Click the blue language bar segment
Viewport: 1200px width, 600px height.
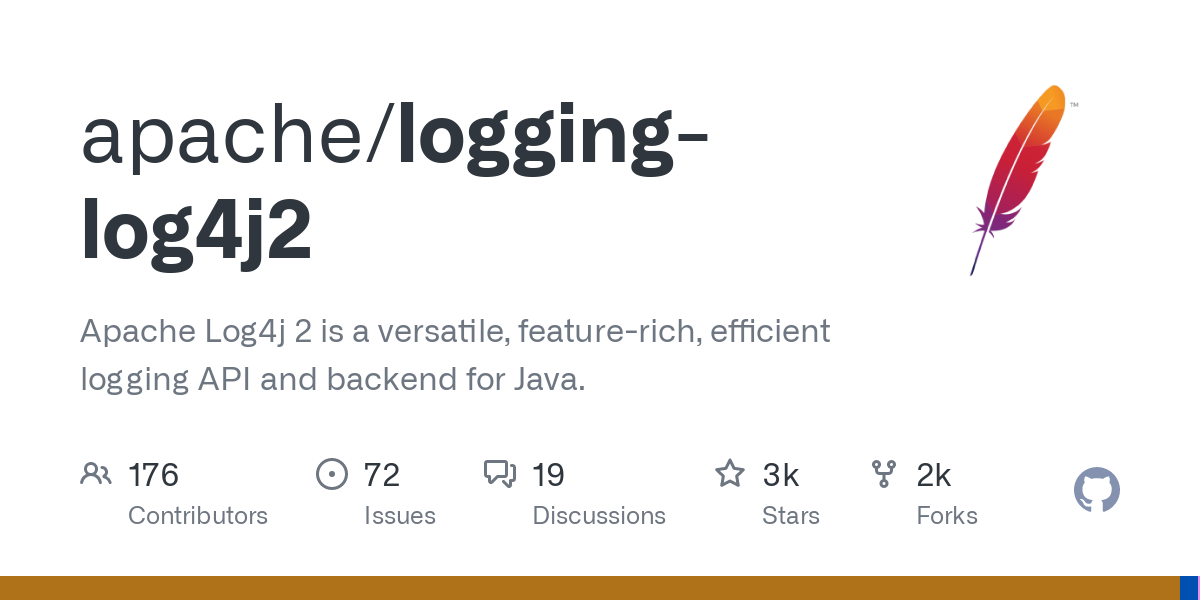(x=1187, y=588)
